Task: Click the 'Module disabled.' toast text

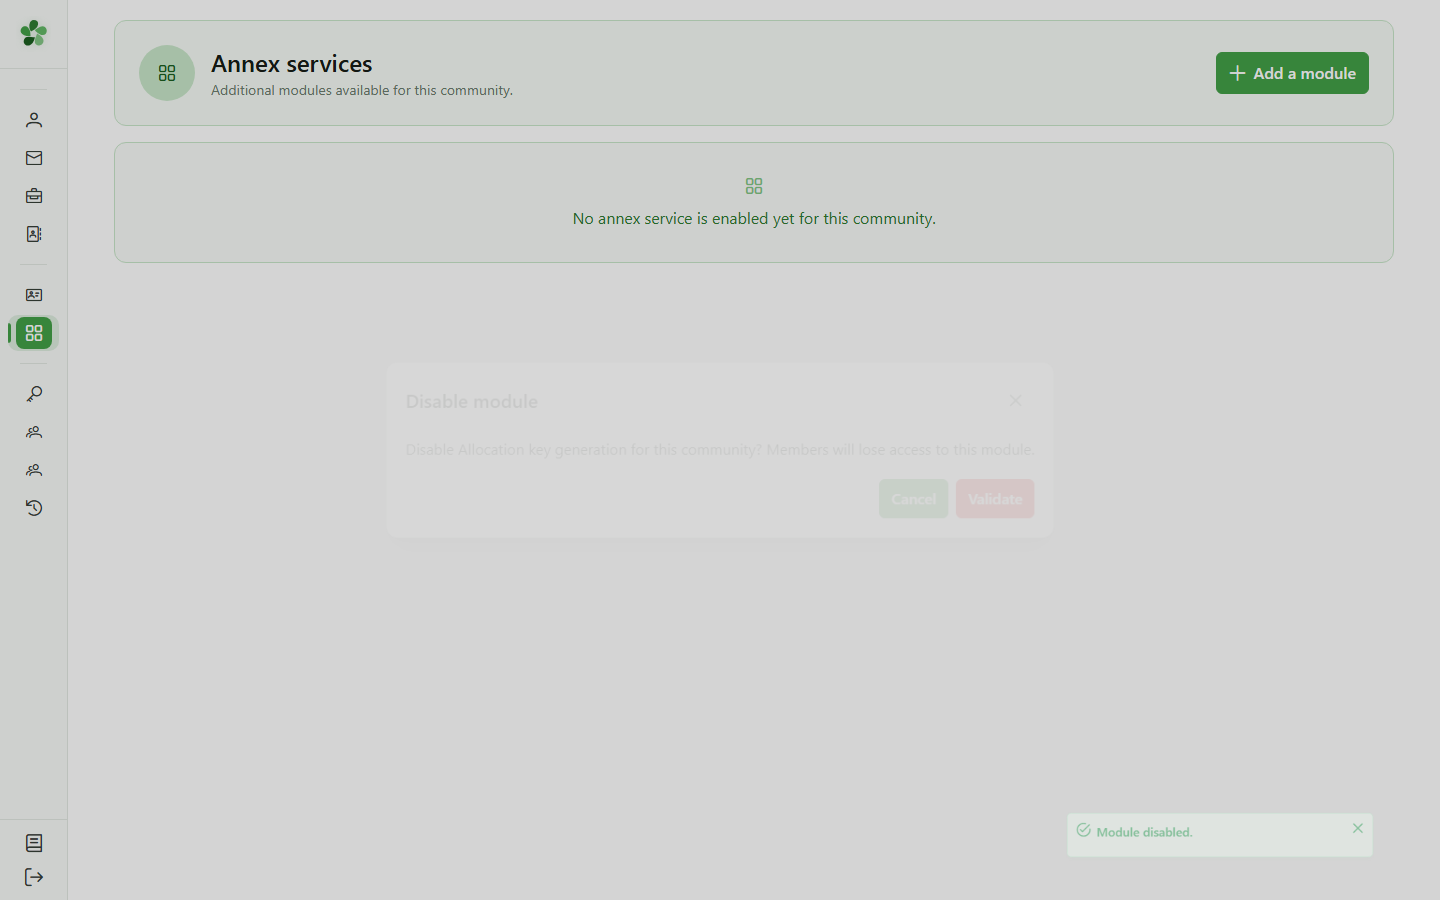Action: coord(1144,832)
